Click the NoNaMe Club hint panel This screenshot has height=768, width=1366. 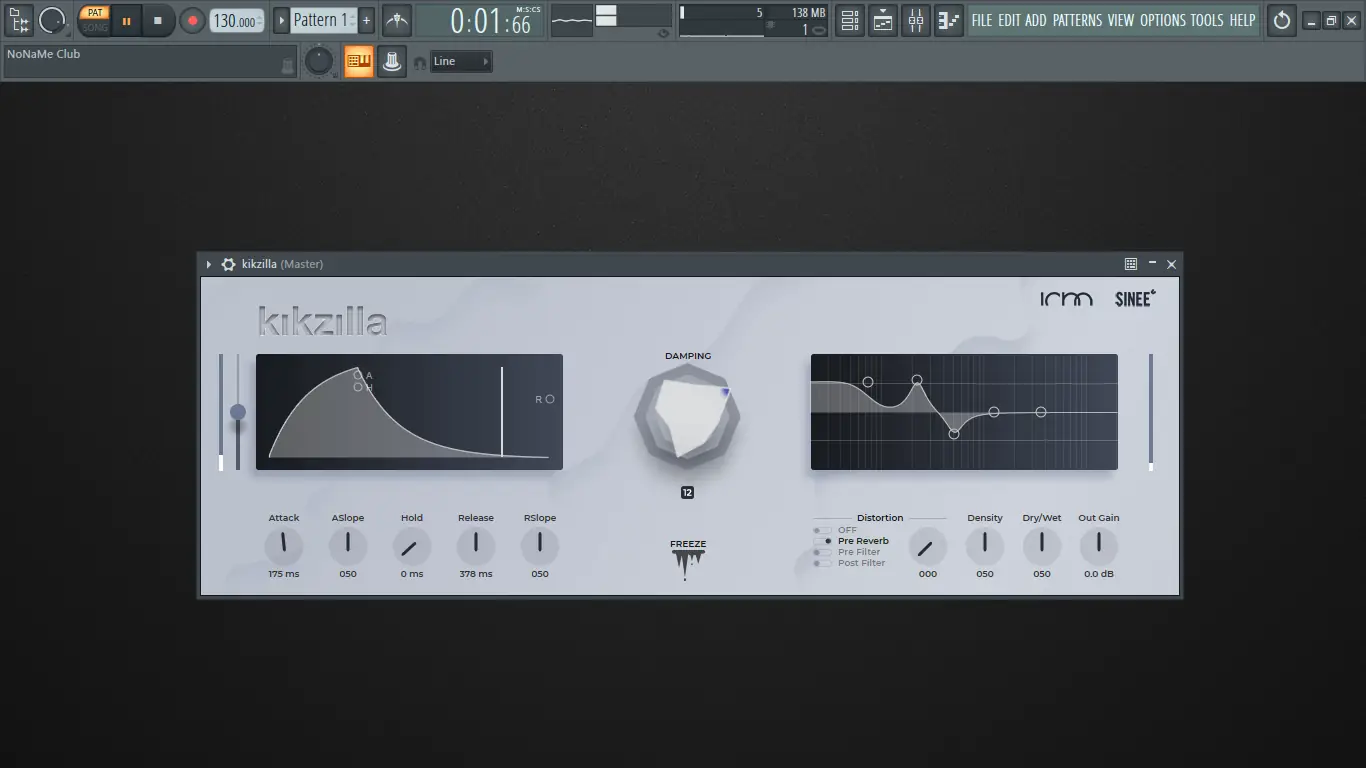click(x=150, y=61)
